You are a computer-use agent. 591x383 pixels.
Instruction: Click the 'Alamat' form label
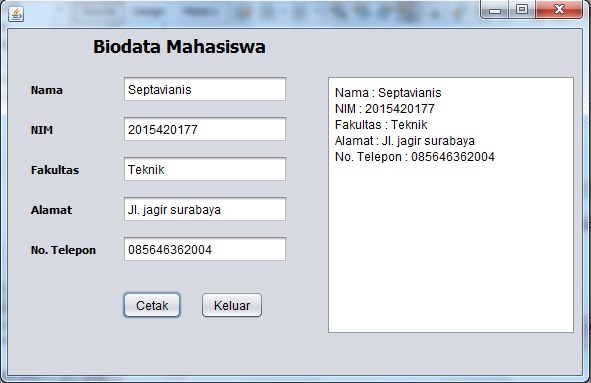tap(51, 210)
